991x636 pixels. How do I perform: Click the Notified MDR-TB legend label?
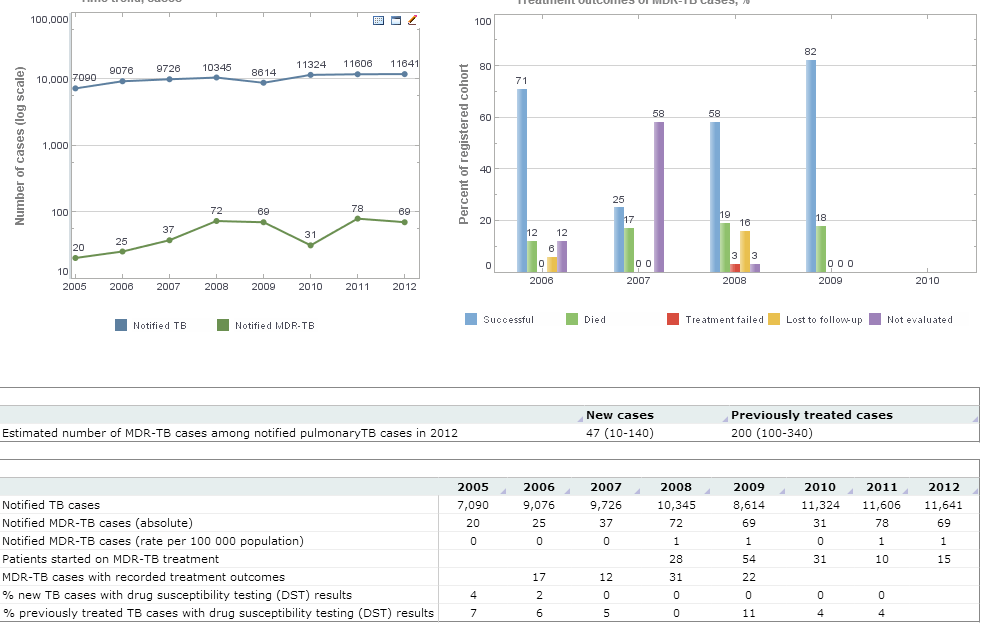[274, 326]
